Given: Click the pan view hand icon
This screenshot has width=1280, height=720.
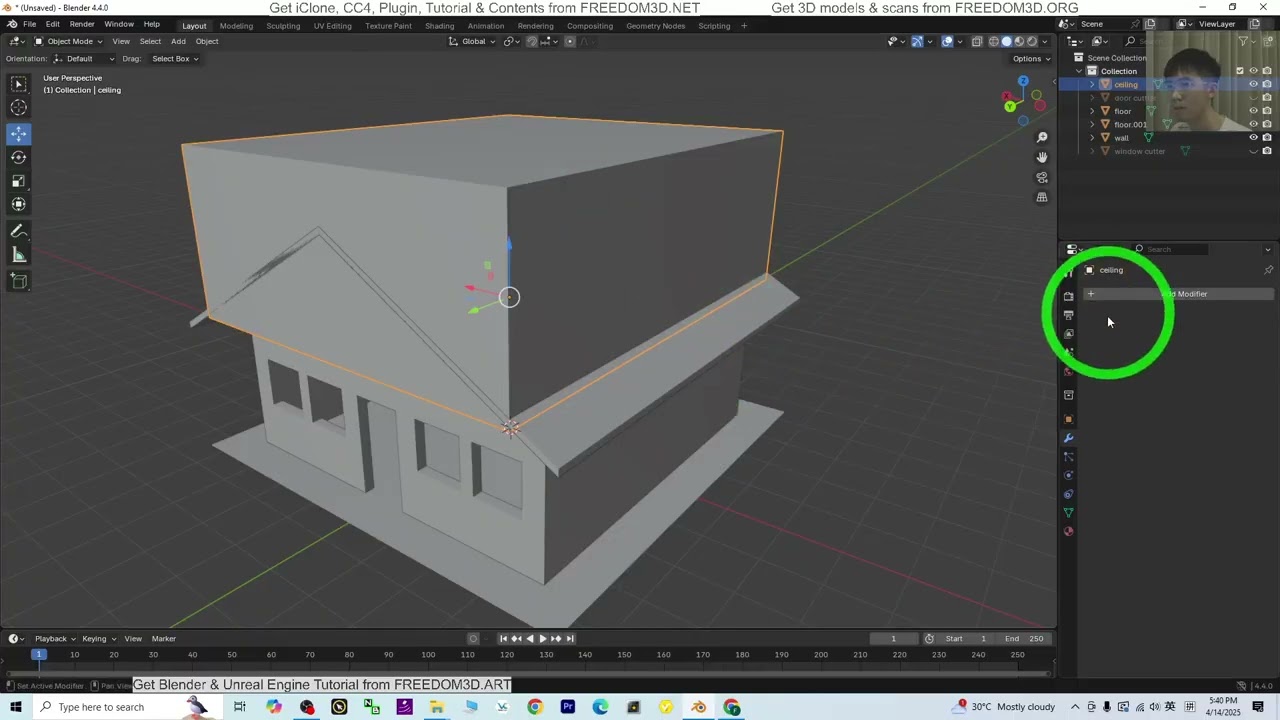Looking at the screenshot, I should click(x=1042, y=157).
